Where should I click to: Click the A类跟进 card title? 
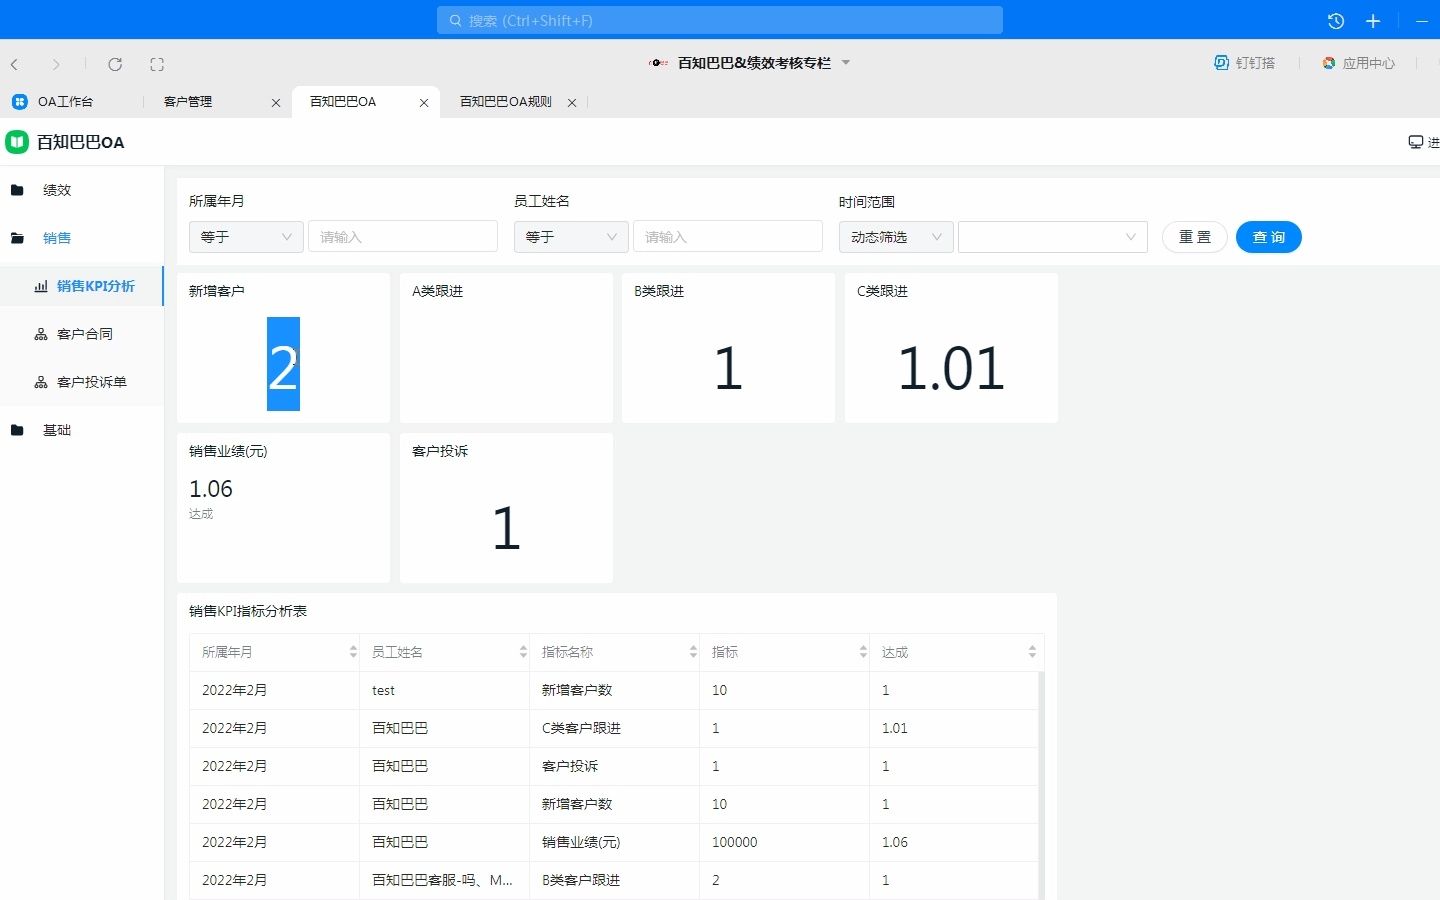(x=437, y=291)
